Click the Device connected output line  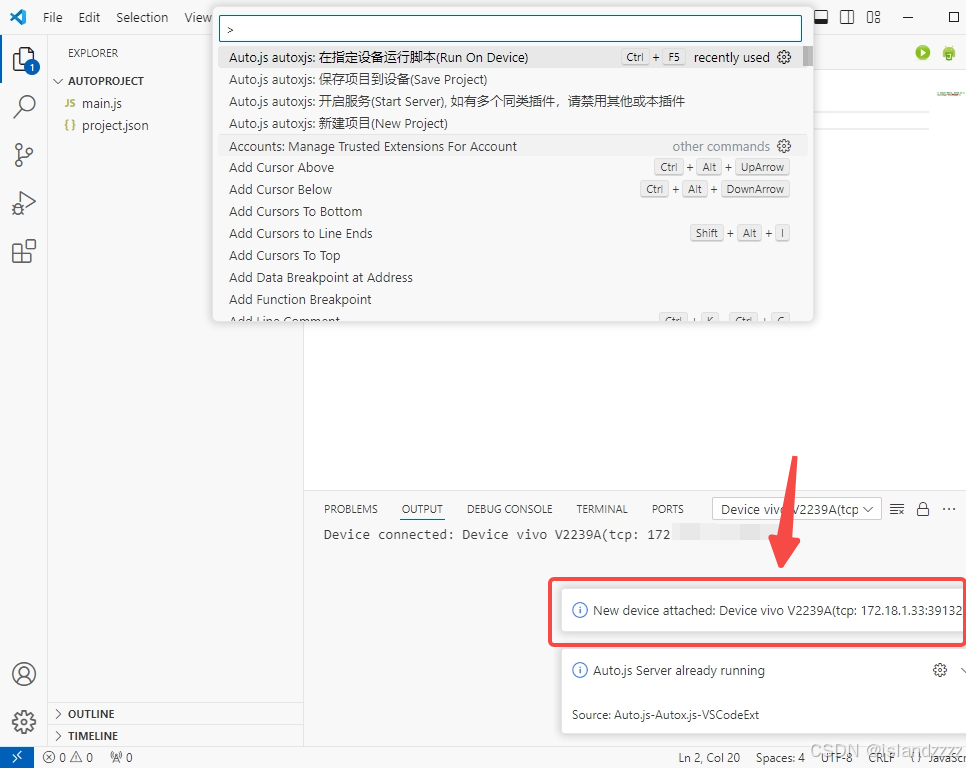(497, 535)
